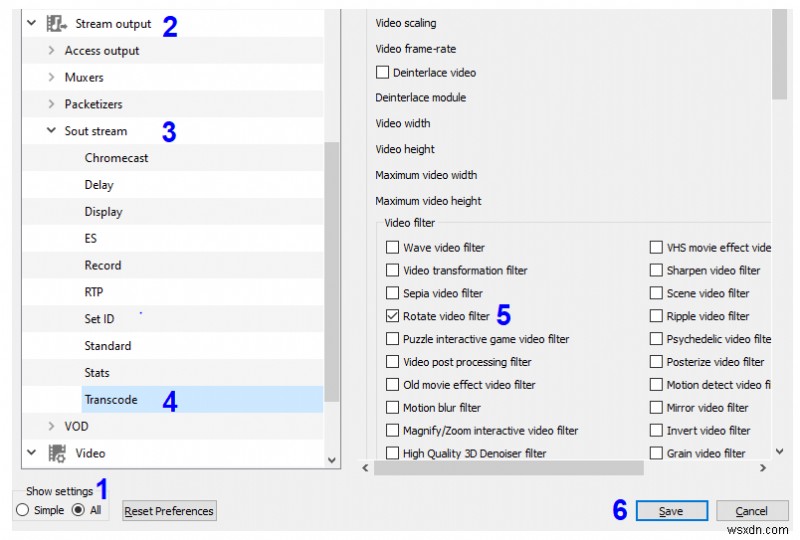The width and height of the screenshot is (800, 540).
Task: Click the Reset Preferences button
Action: tap(169, 511)
